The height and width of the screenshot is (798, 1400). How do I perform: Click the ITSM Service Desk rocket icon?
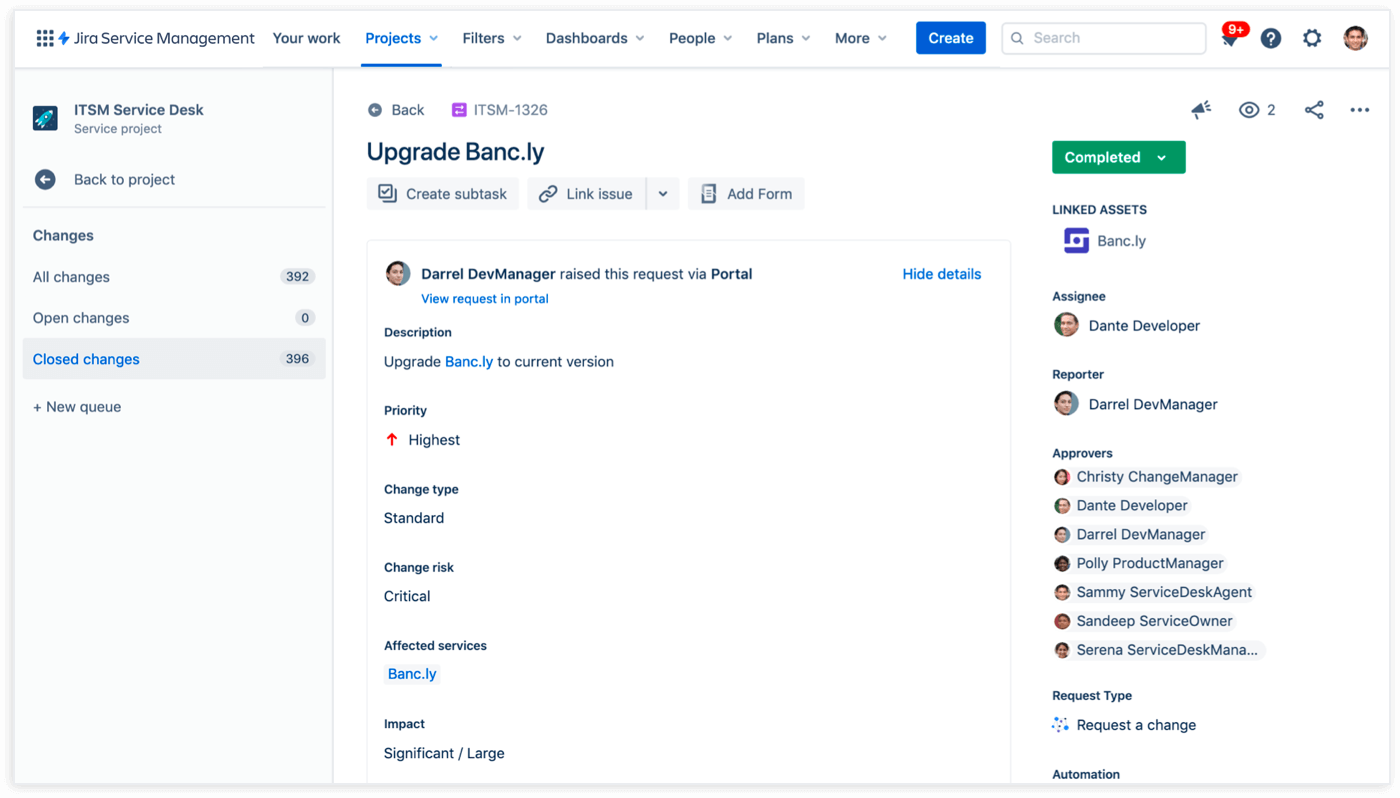point(45,118)
